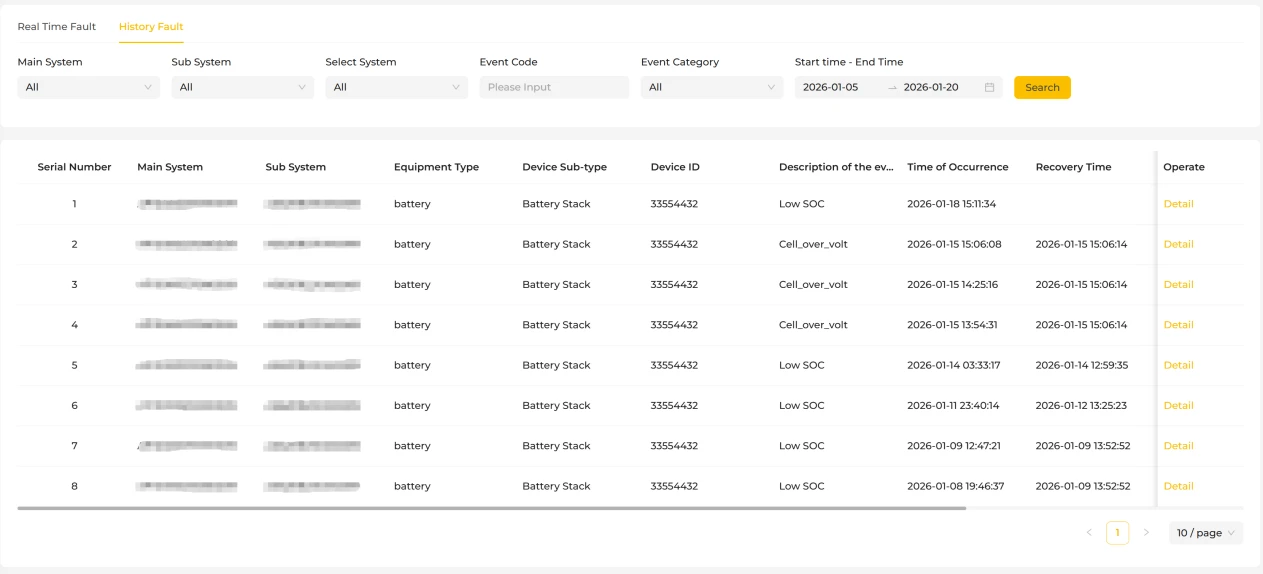The width and height of the screenshot is (1263, 574).
Task: Click serial number 7 cell
Action: point(74,446)
